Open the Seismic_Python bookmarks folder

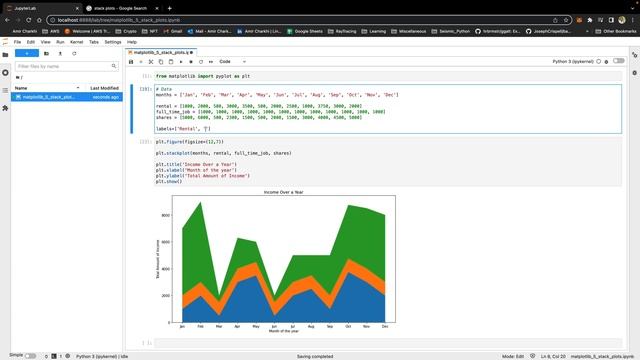451,31
